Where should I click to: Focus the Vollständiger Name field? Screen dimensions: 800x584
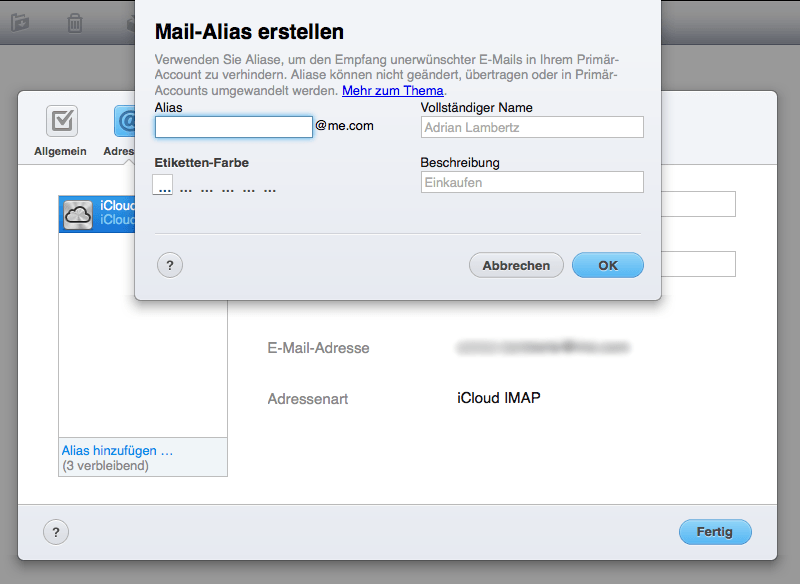pos(532,127)
